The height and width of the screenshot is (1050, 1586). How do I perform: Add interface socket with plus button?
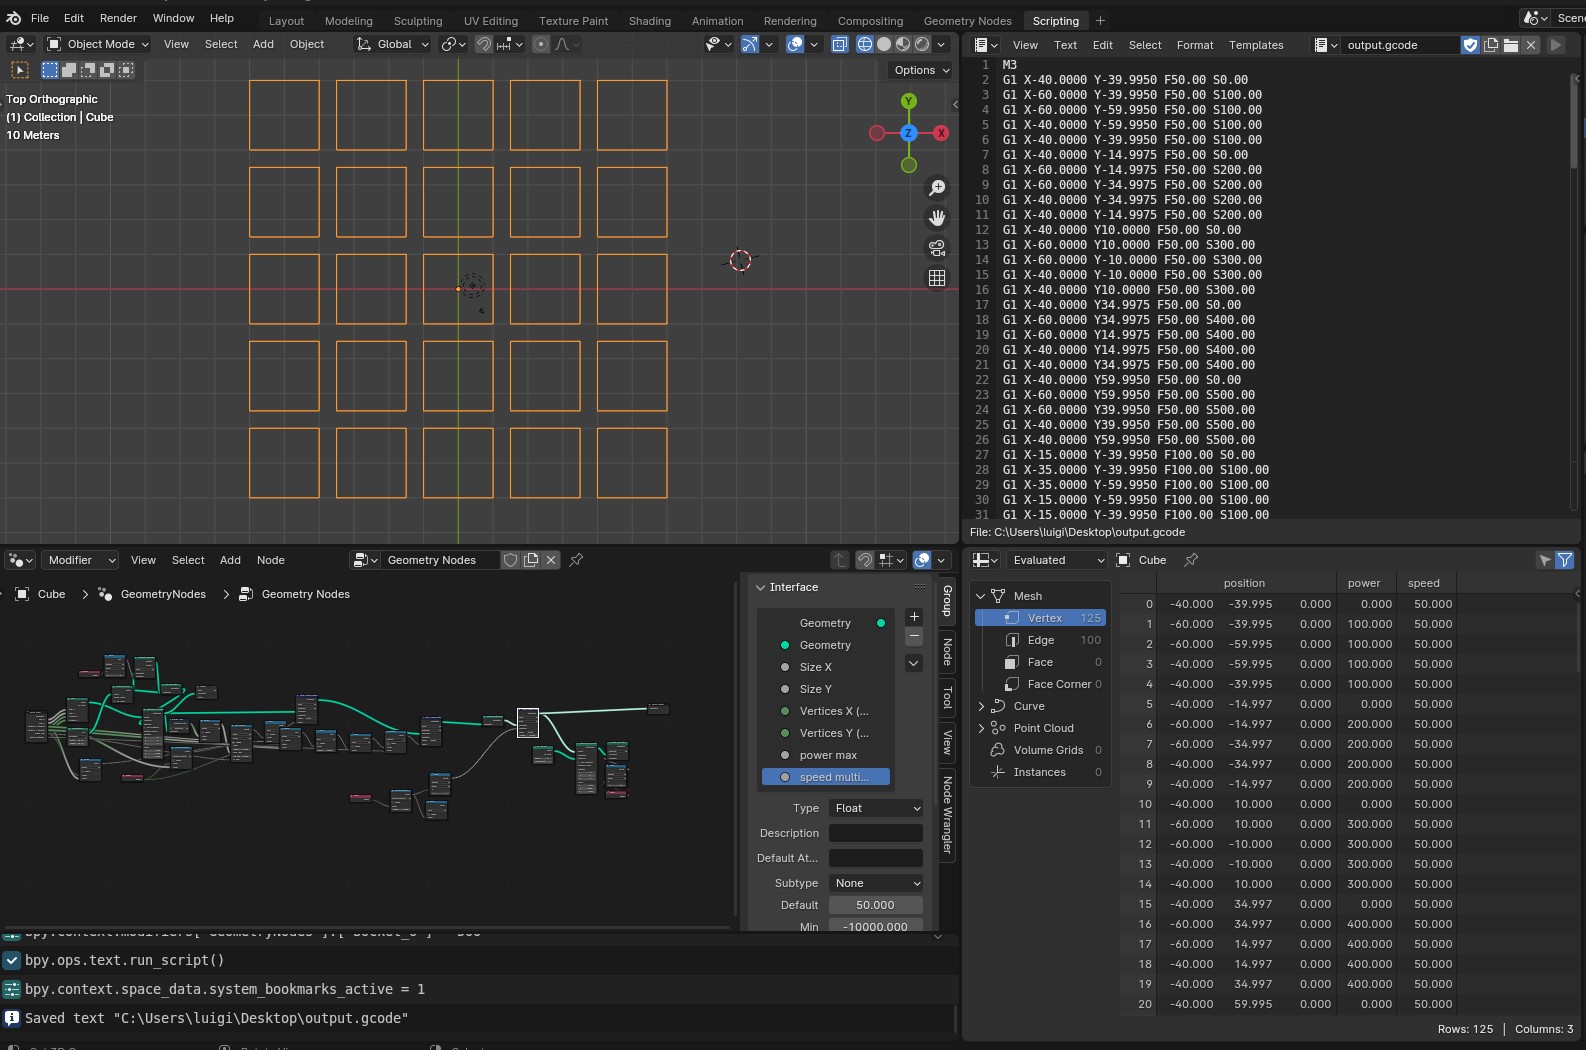(x=914, y=617)
